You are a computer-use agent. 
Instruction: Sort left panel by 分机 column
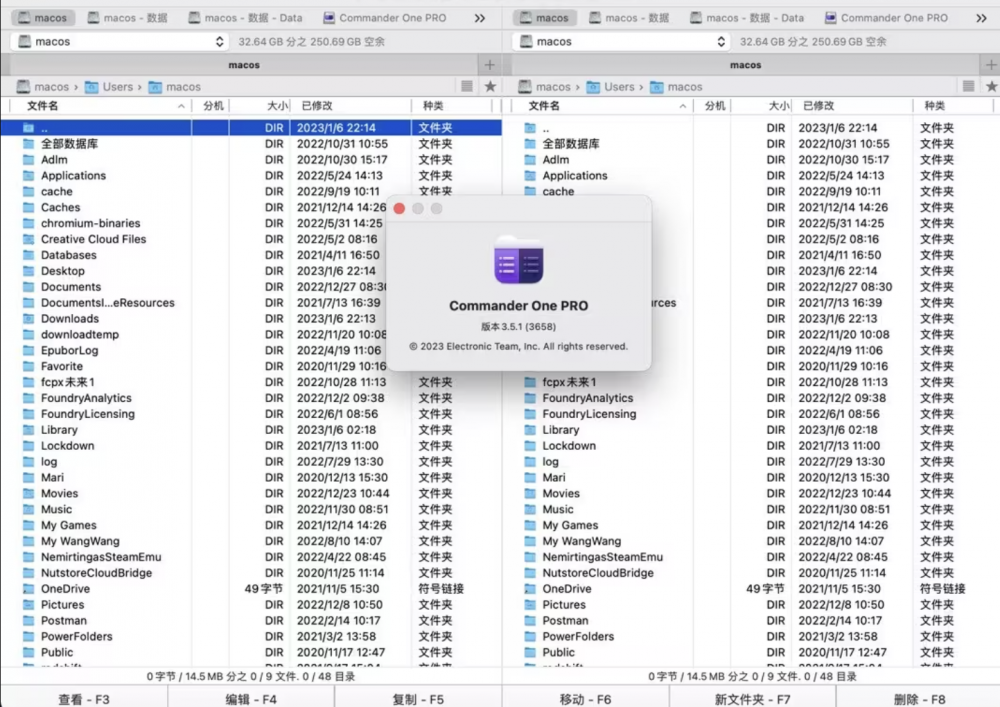[x=210, y=105]
